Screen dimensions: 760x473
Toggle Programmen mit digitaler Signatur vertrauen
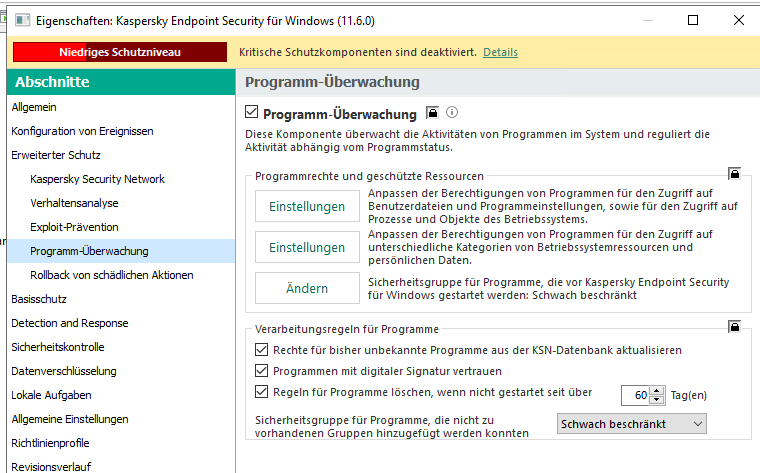[x=261, y=371]
